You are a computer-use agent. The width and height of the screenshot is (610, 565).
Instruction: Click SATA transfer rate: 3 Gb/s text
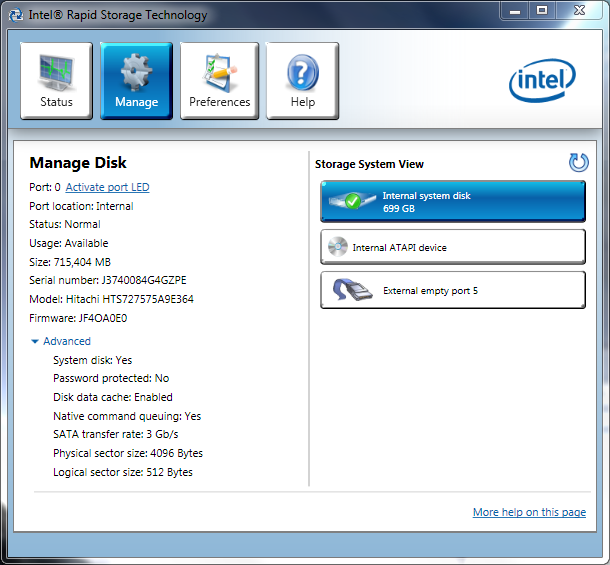click(x=116, y=434)
